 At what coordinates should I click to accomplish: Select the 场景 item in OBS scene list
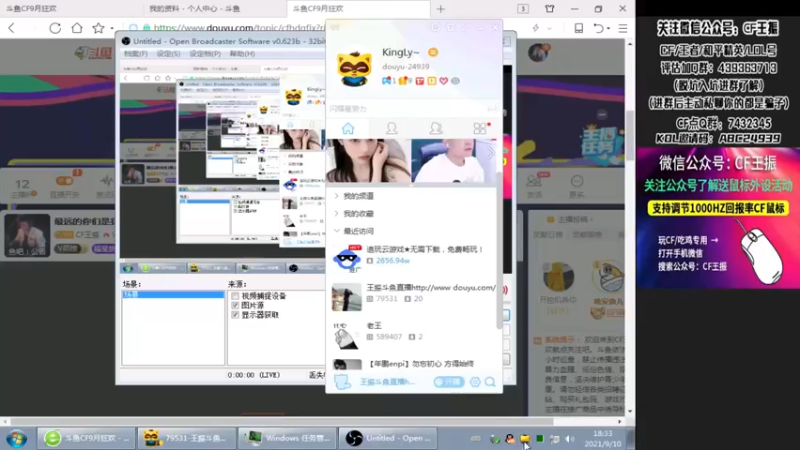pos(173,294)
